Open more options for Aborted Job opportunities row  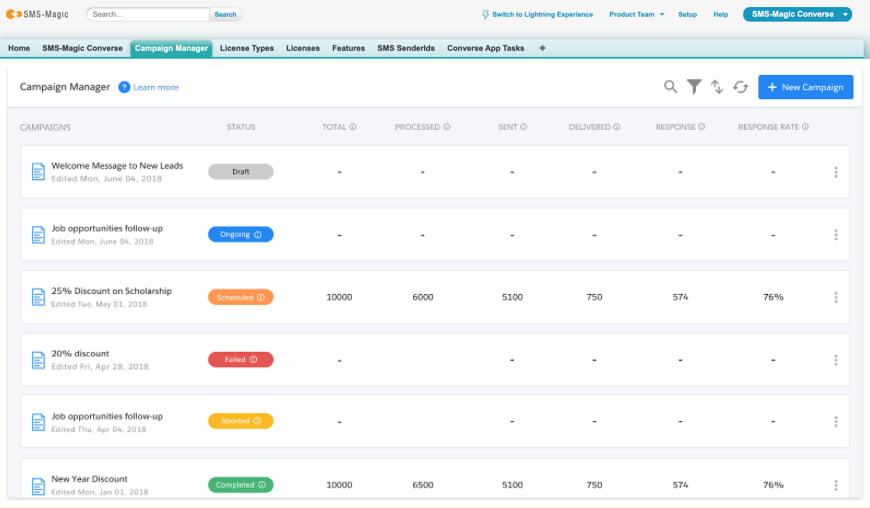[836, 421]
